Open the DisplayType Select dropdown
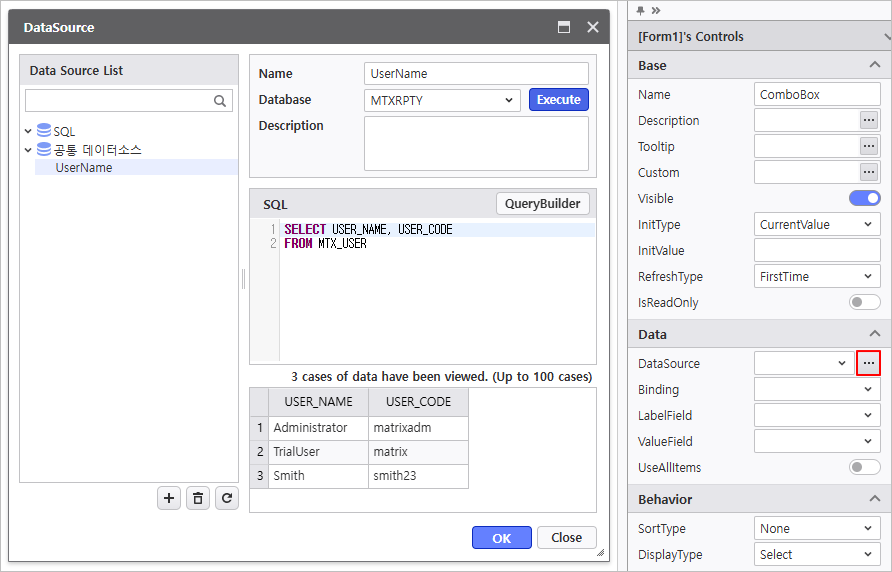The height and width of the screenshot is (572, 892). (x=817, y=554)
